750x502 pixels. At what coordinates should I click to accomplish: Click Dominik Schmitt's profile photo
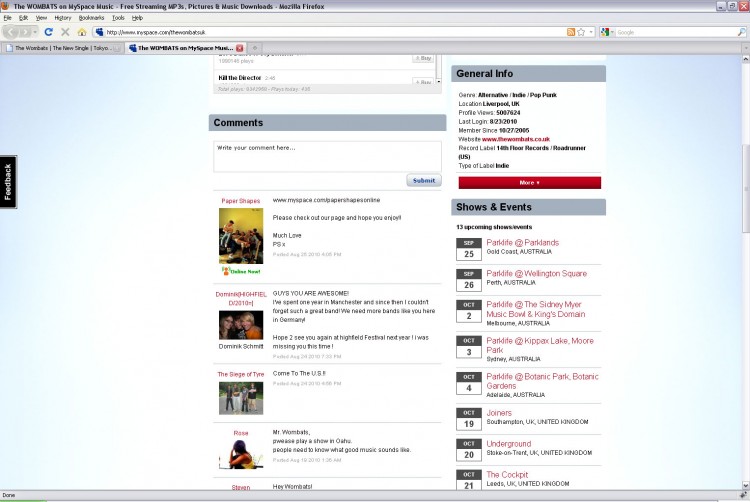coord(241,325)
